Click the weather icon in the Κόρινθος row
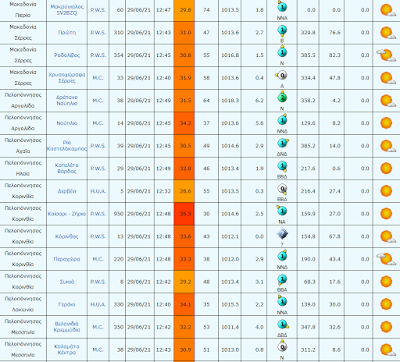 pos(388,237)
